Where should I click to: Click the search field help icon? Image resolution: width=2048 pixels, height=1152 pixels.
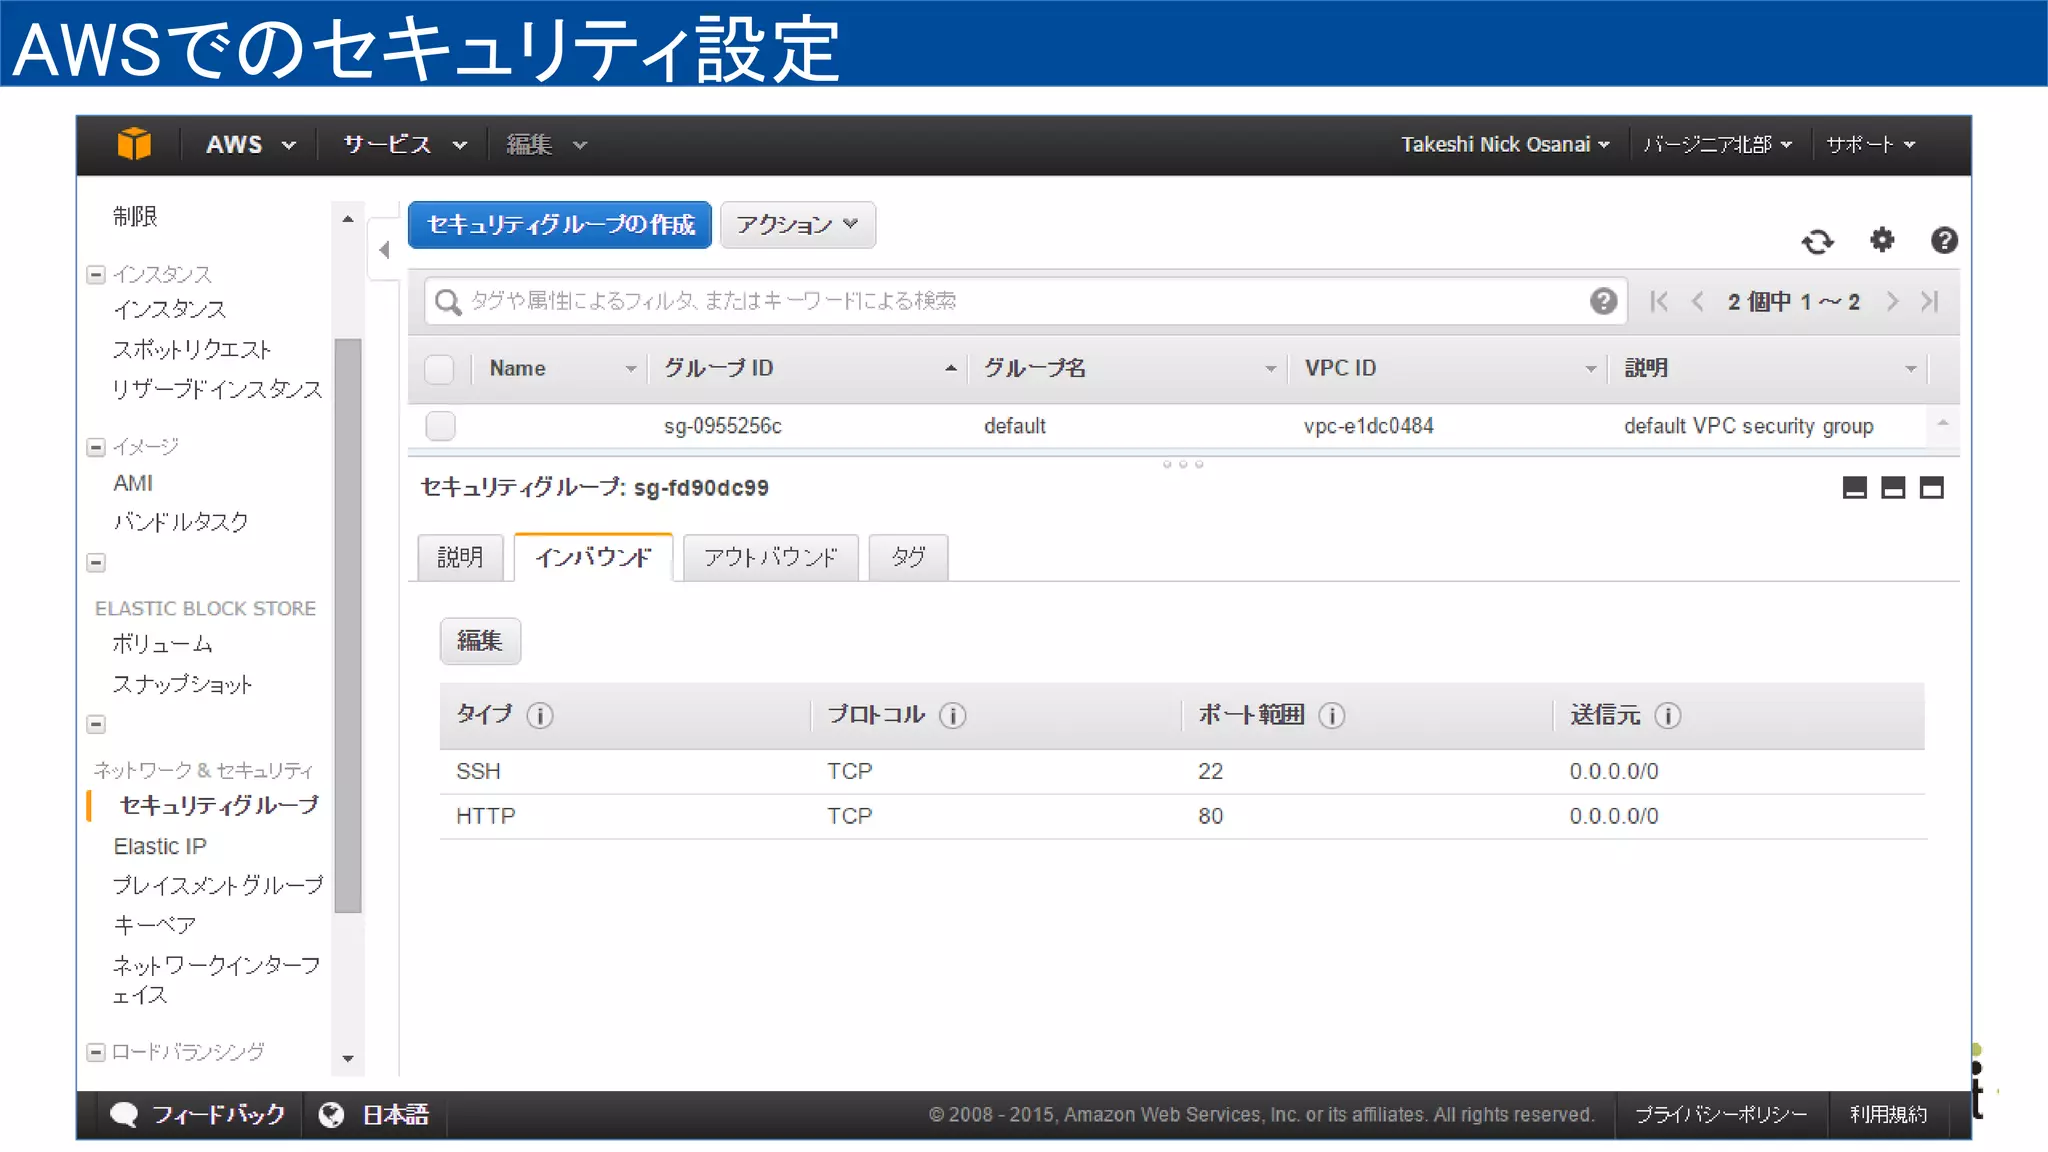click(1603, 301)
